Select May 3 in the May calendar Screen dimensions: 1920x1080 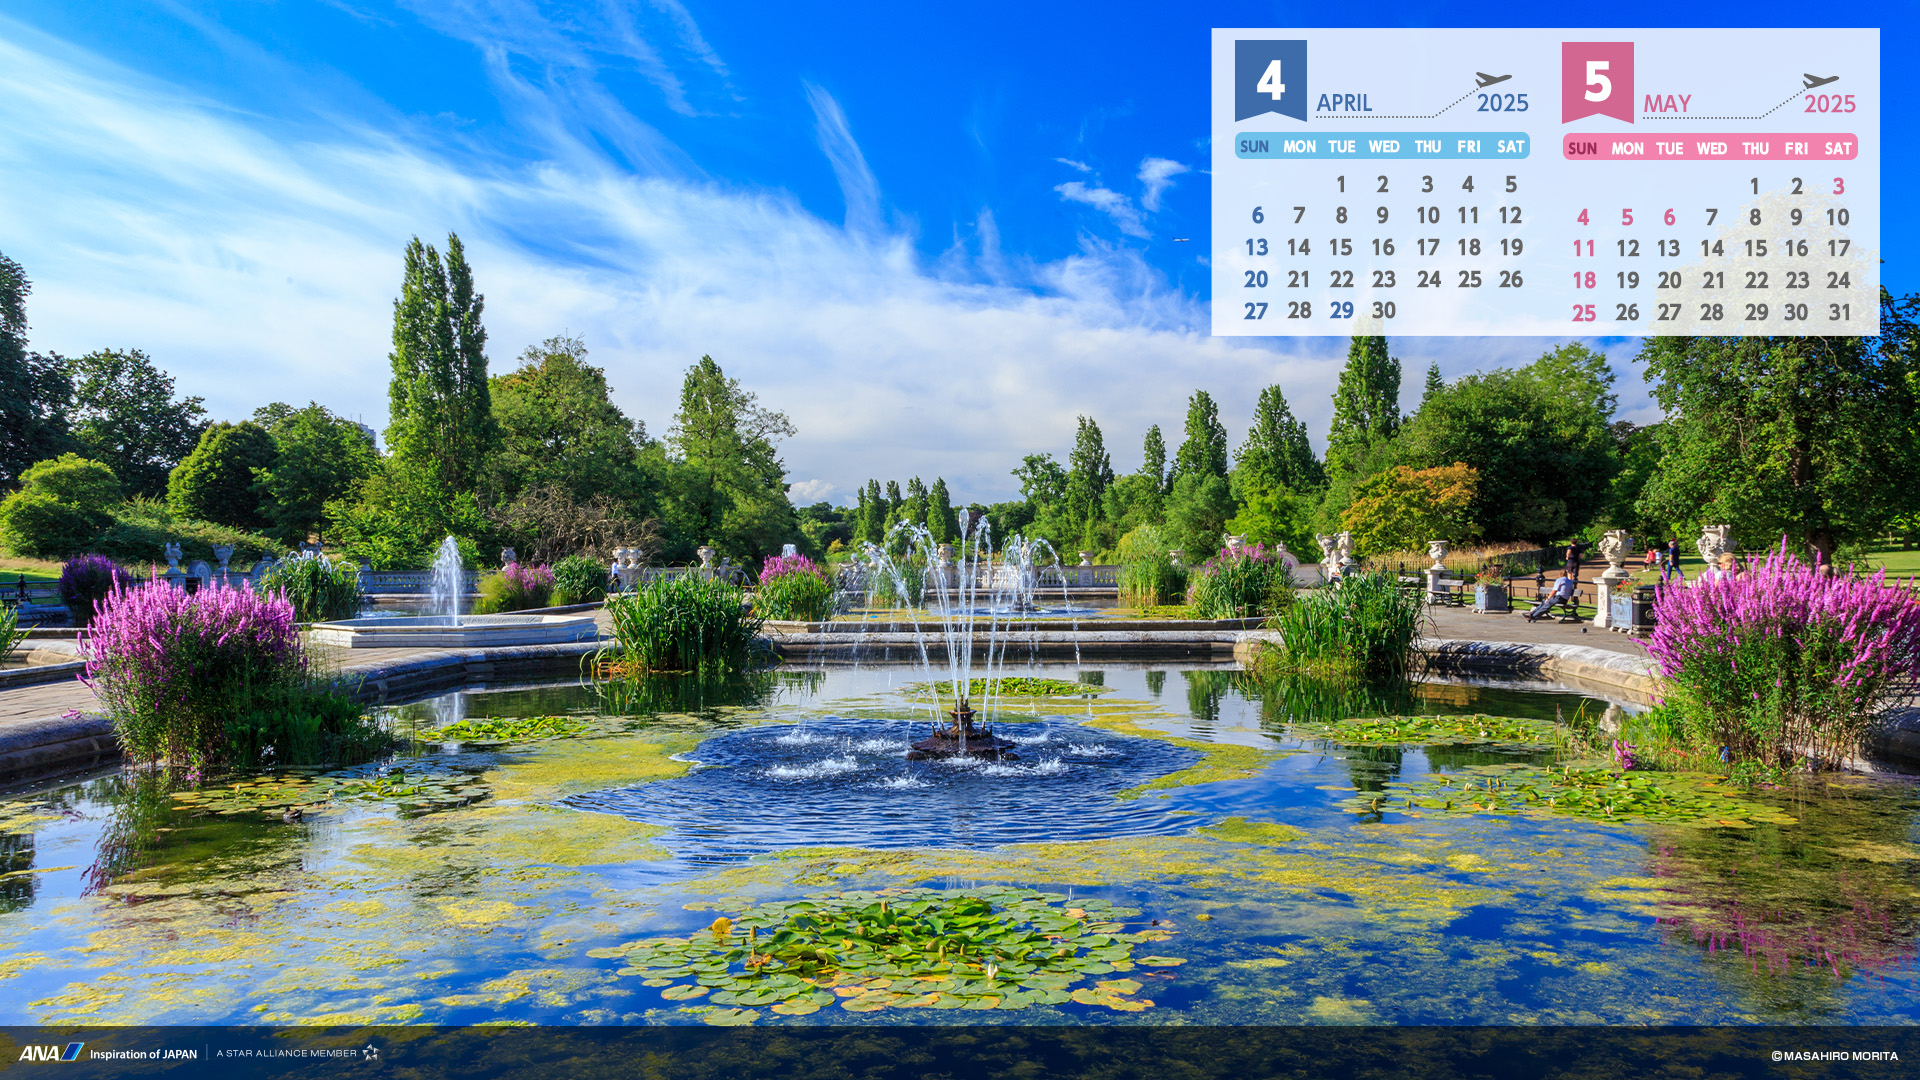(x=1838, y=186)
